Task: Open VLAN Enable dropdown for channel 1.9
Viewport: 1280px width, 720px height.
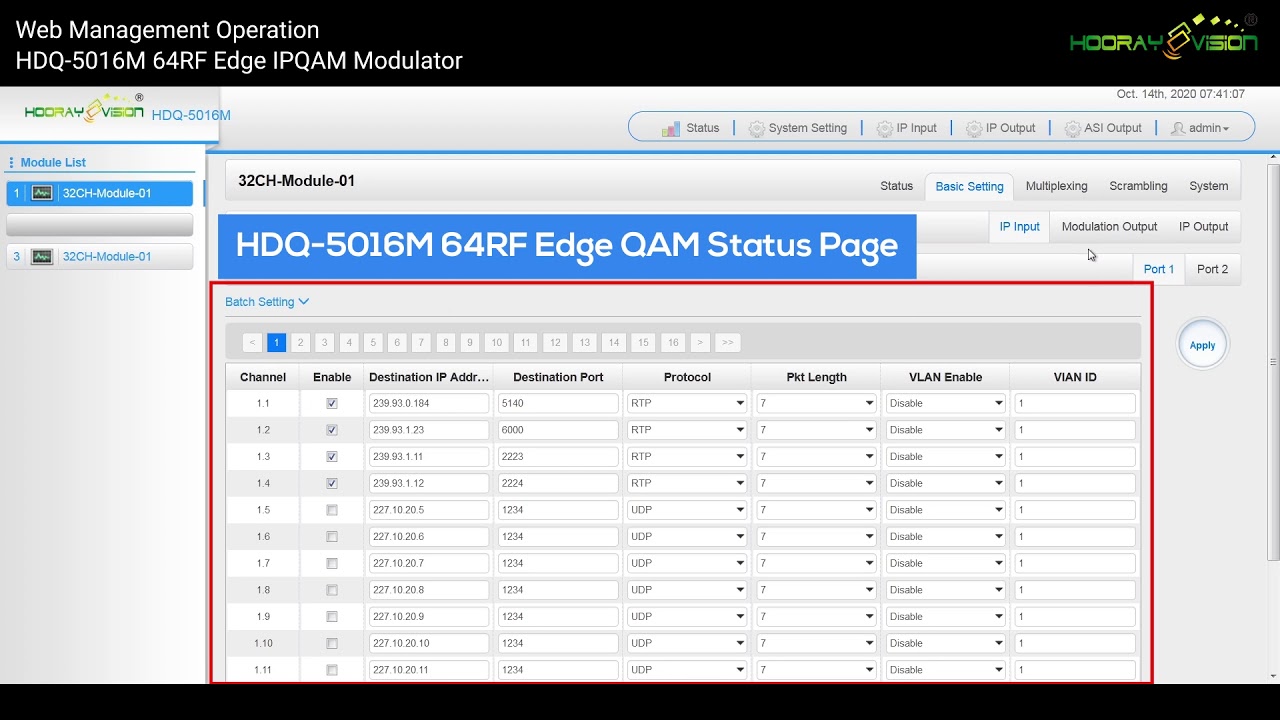Action: (x=945, y=616)
